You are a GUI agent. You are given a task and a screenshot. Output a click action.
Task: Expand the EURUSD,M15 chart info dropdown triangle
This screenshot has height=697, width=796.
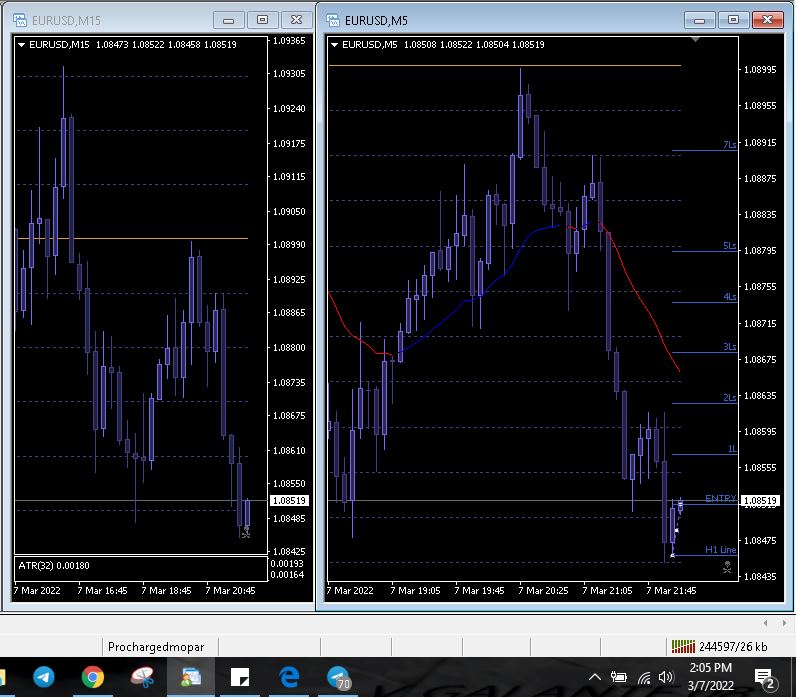(x=21, y=45)
